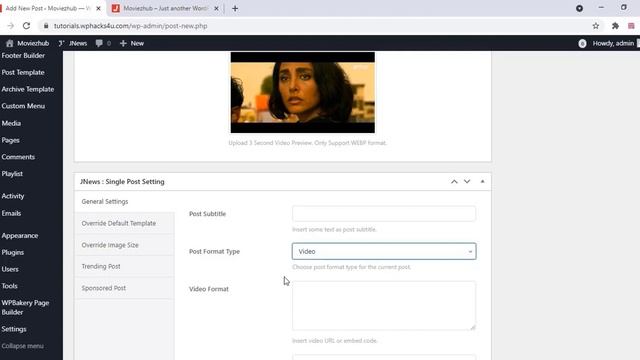Screen dimensions: 640x360
Task: Open the Appearance menu
Action: (20, 236)
